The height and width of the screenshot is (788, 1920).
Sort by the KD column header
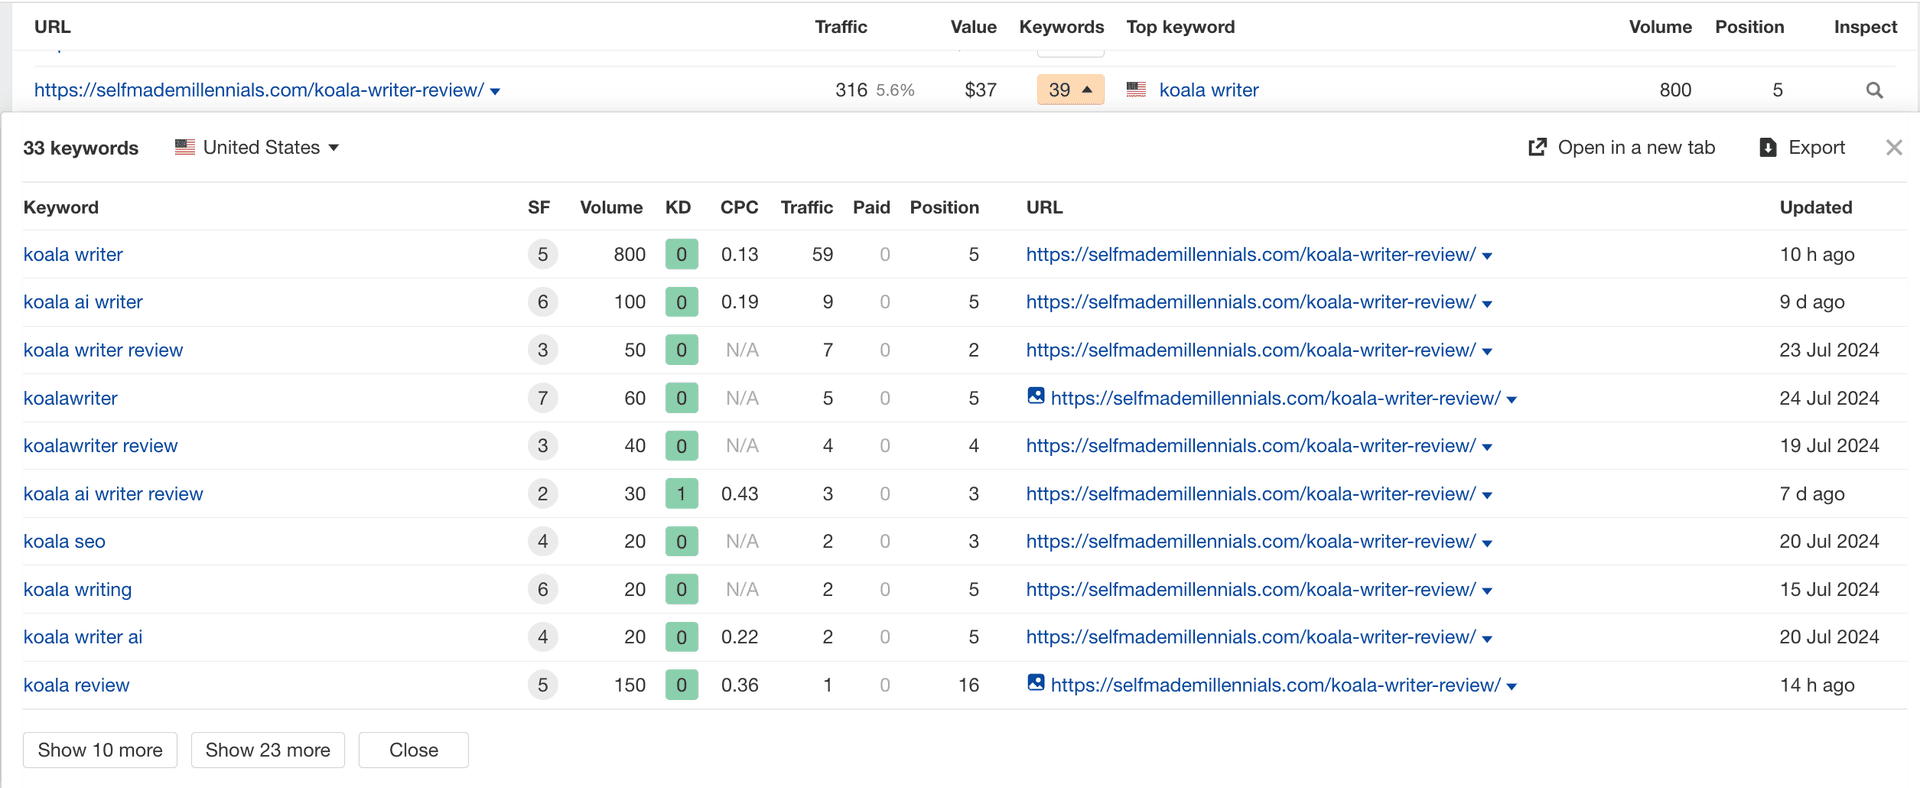(x=678, y=207)
